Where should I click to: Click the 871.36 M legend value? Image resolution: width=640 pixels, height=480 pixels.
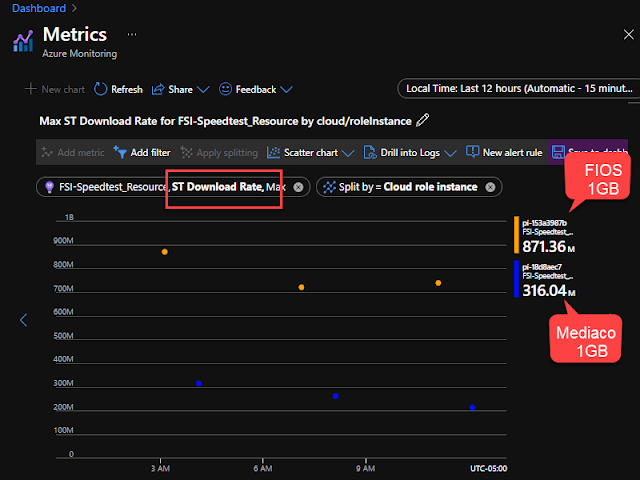(549, 247)
